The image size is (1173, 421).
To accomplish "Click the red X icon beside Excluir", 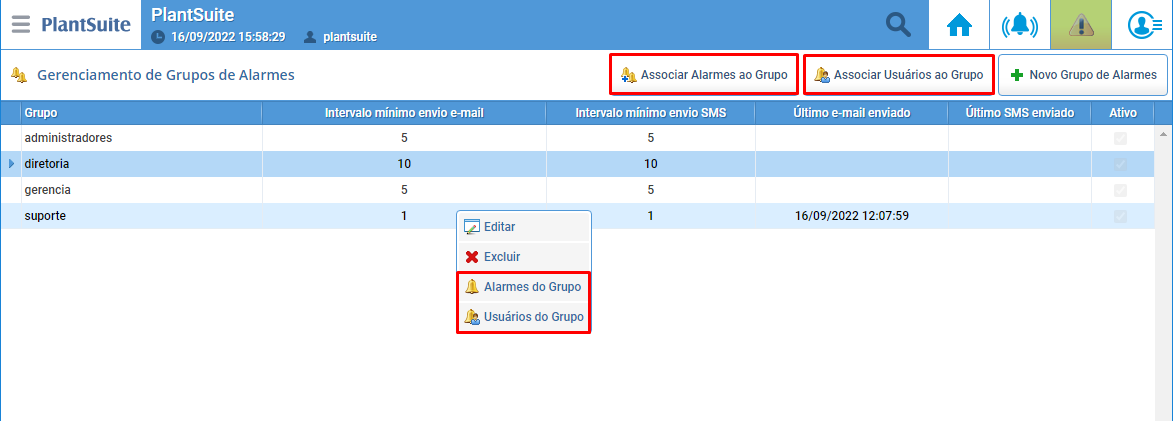I will pos(472,256).
